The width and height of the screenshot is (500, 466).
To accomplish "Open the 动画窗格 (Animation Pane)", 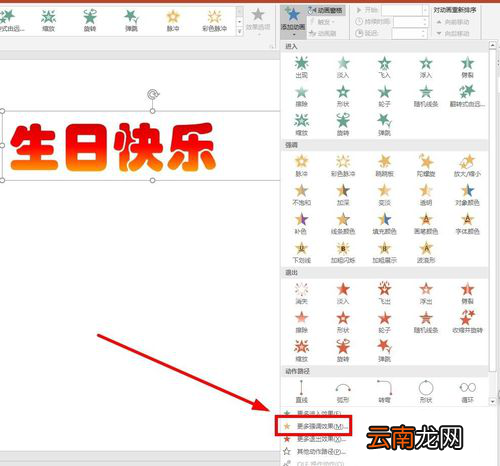I will (326, 10).
